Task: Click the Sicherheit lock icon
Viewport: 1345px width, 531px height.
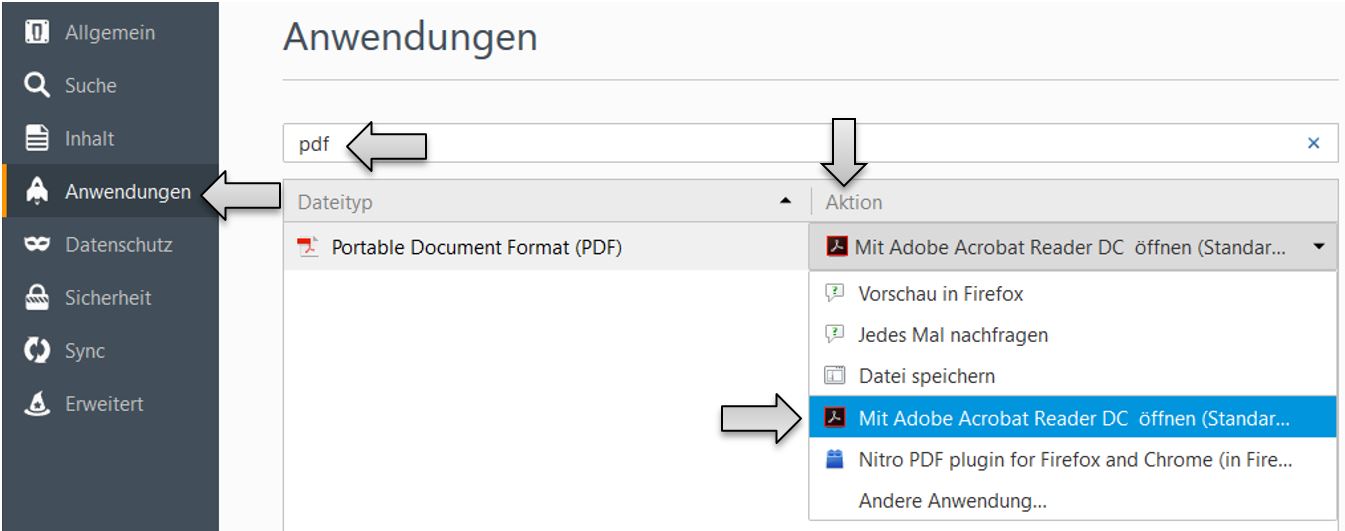Action: pos(37,298)
